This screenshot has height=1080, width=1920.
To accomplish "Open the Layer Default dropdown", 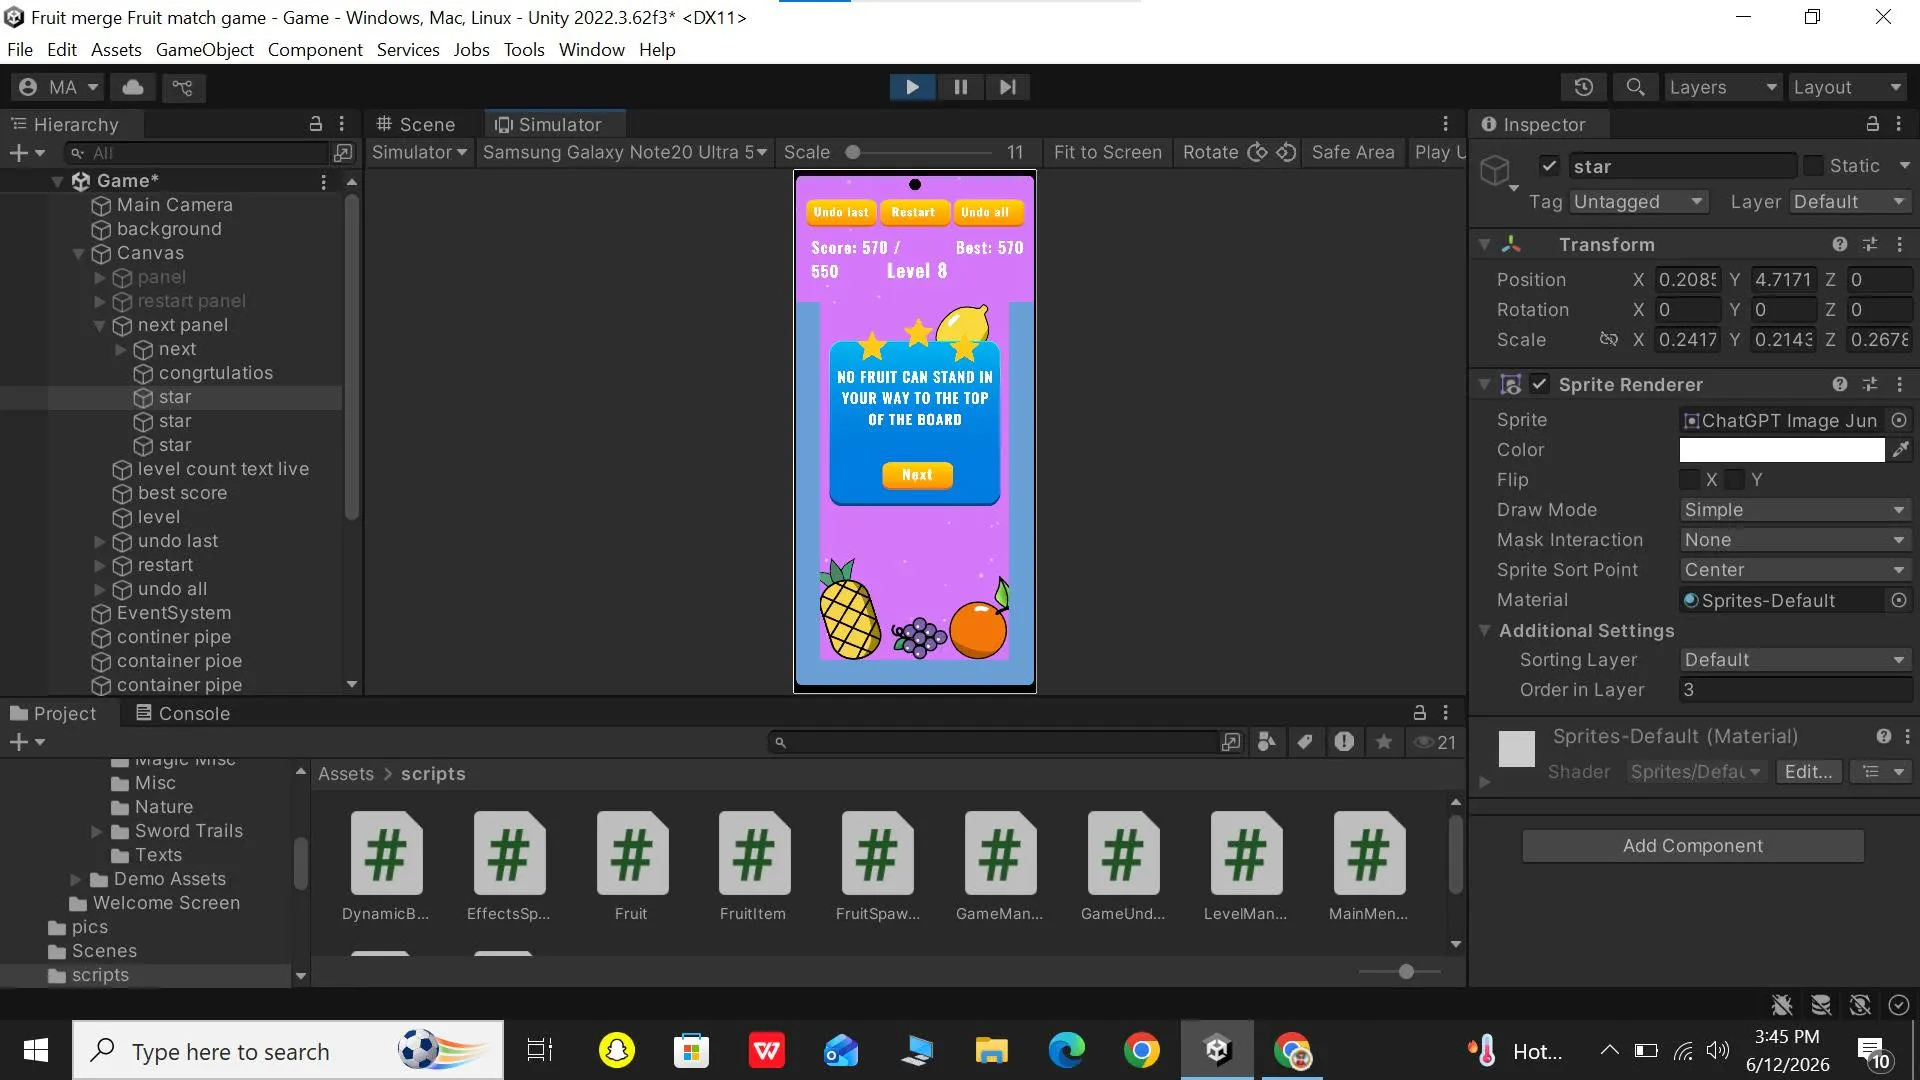I will (1850, 202).
